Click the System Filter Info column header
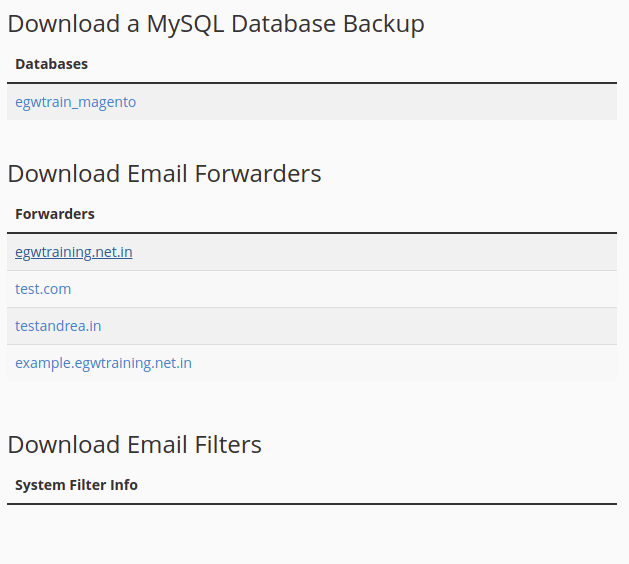Viewport: 629px width, 564px height. [76, 485]
